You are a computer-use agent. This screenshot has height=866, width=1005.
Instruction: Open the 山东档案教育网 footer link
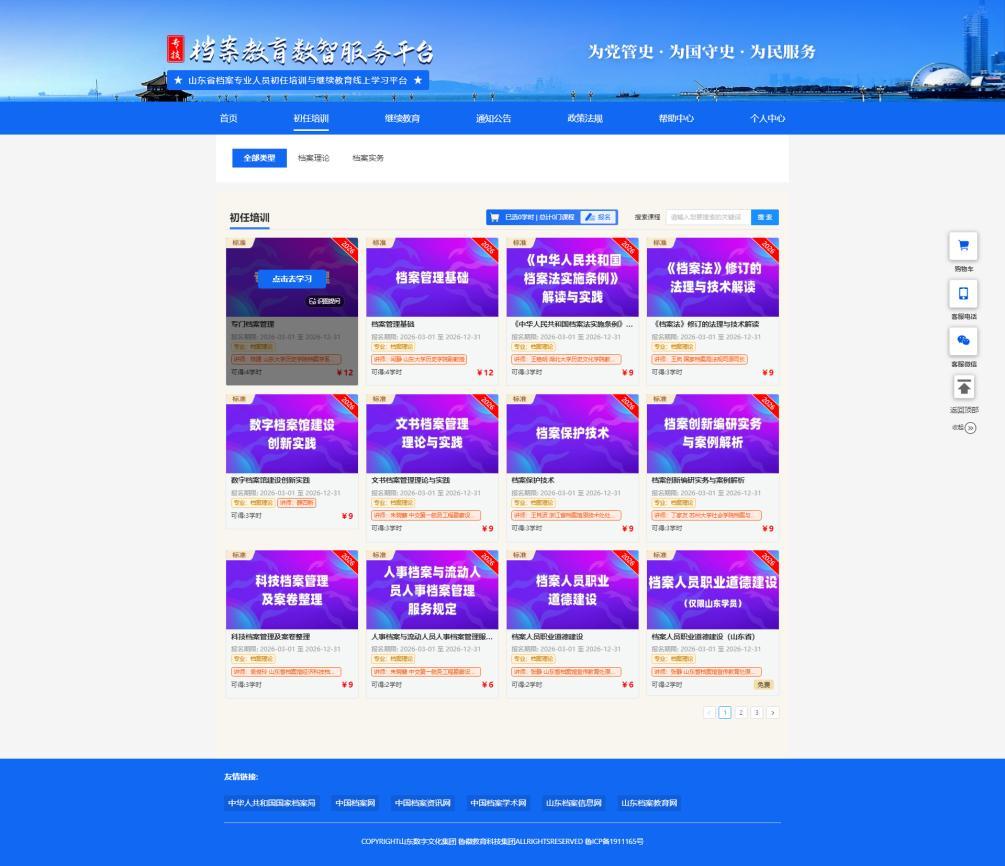[649, 803]
